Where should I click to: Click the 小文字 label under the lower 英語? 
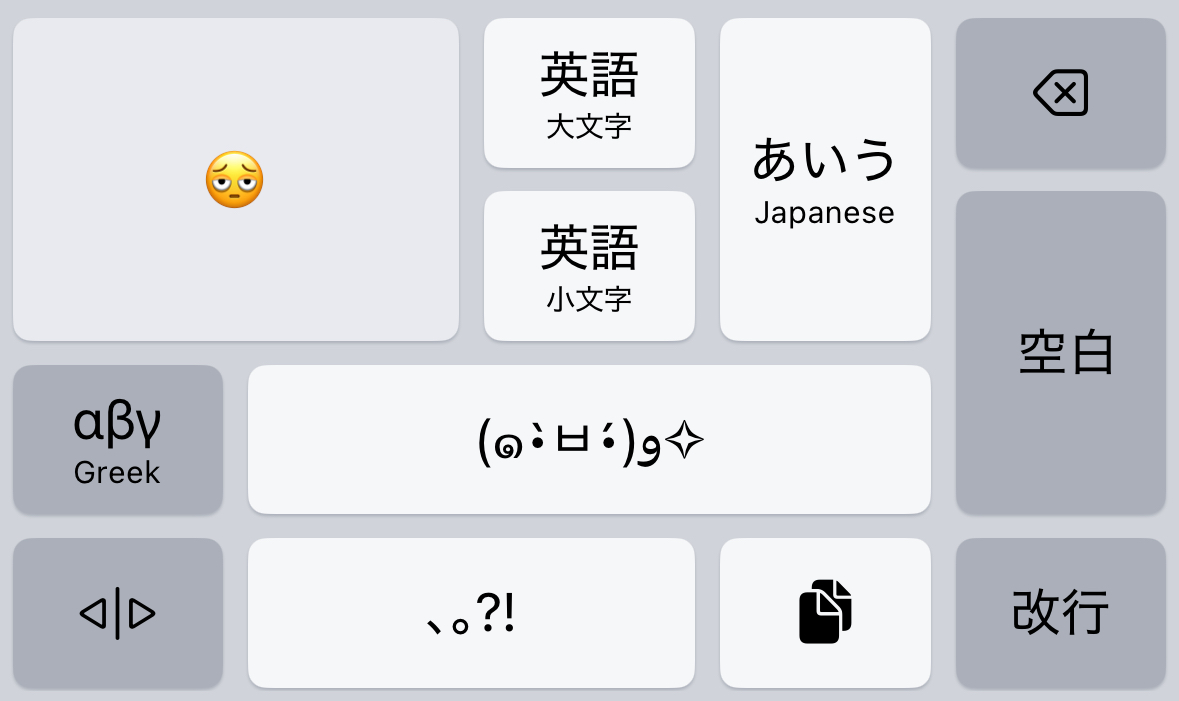click(589, 299)
